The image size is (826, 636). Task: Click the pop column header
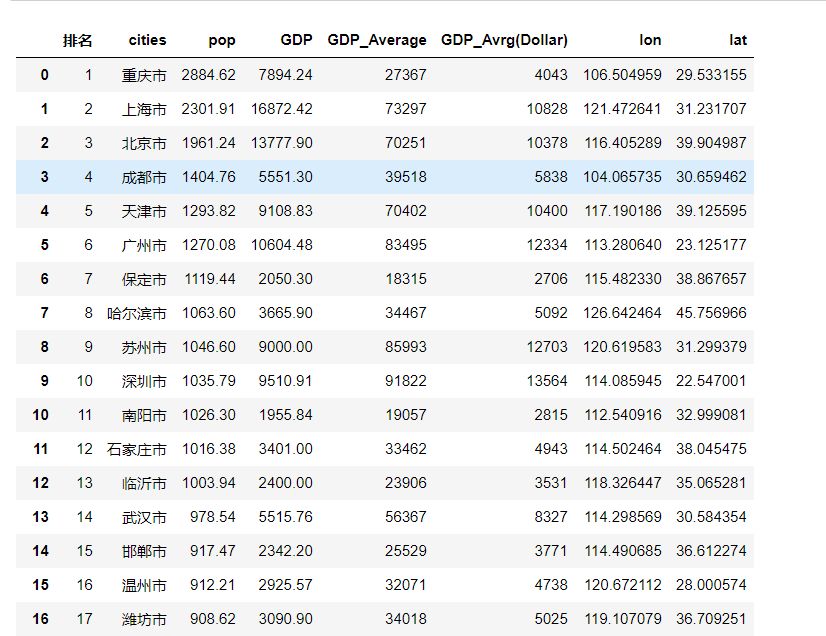click(x=222, y=41)
